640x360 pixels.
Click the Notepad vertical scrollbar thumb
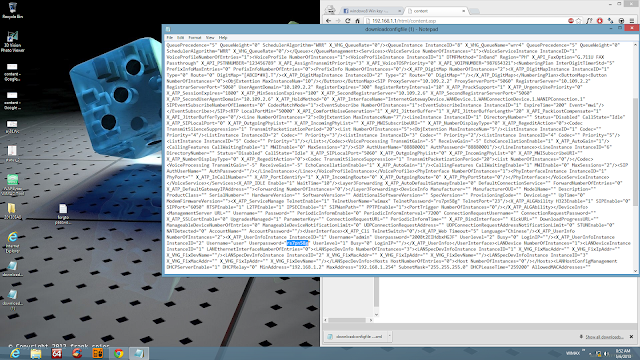[x=635, y=152]
